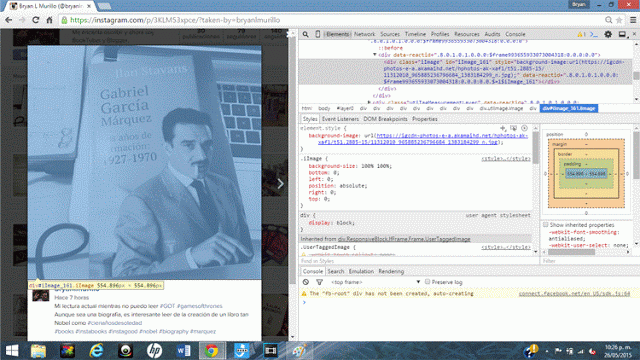Image resolution: width=640 pixels, height=360 pixels.
Task: Open connect.facebook.net sdk.js source link
Action: click(x=574, y=293)
